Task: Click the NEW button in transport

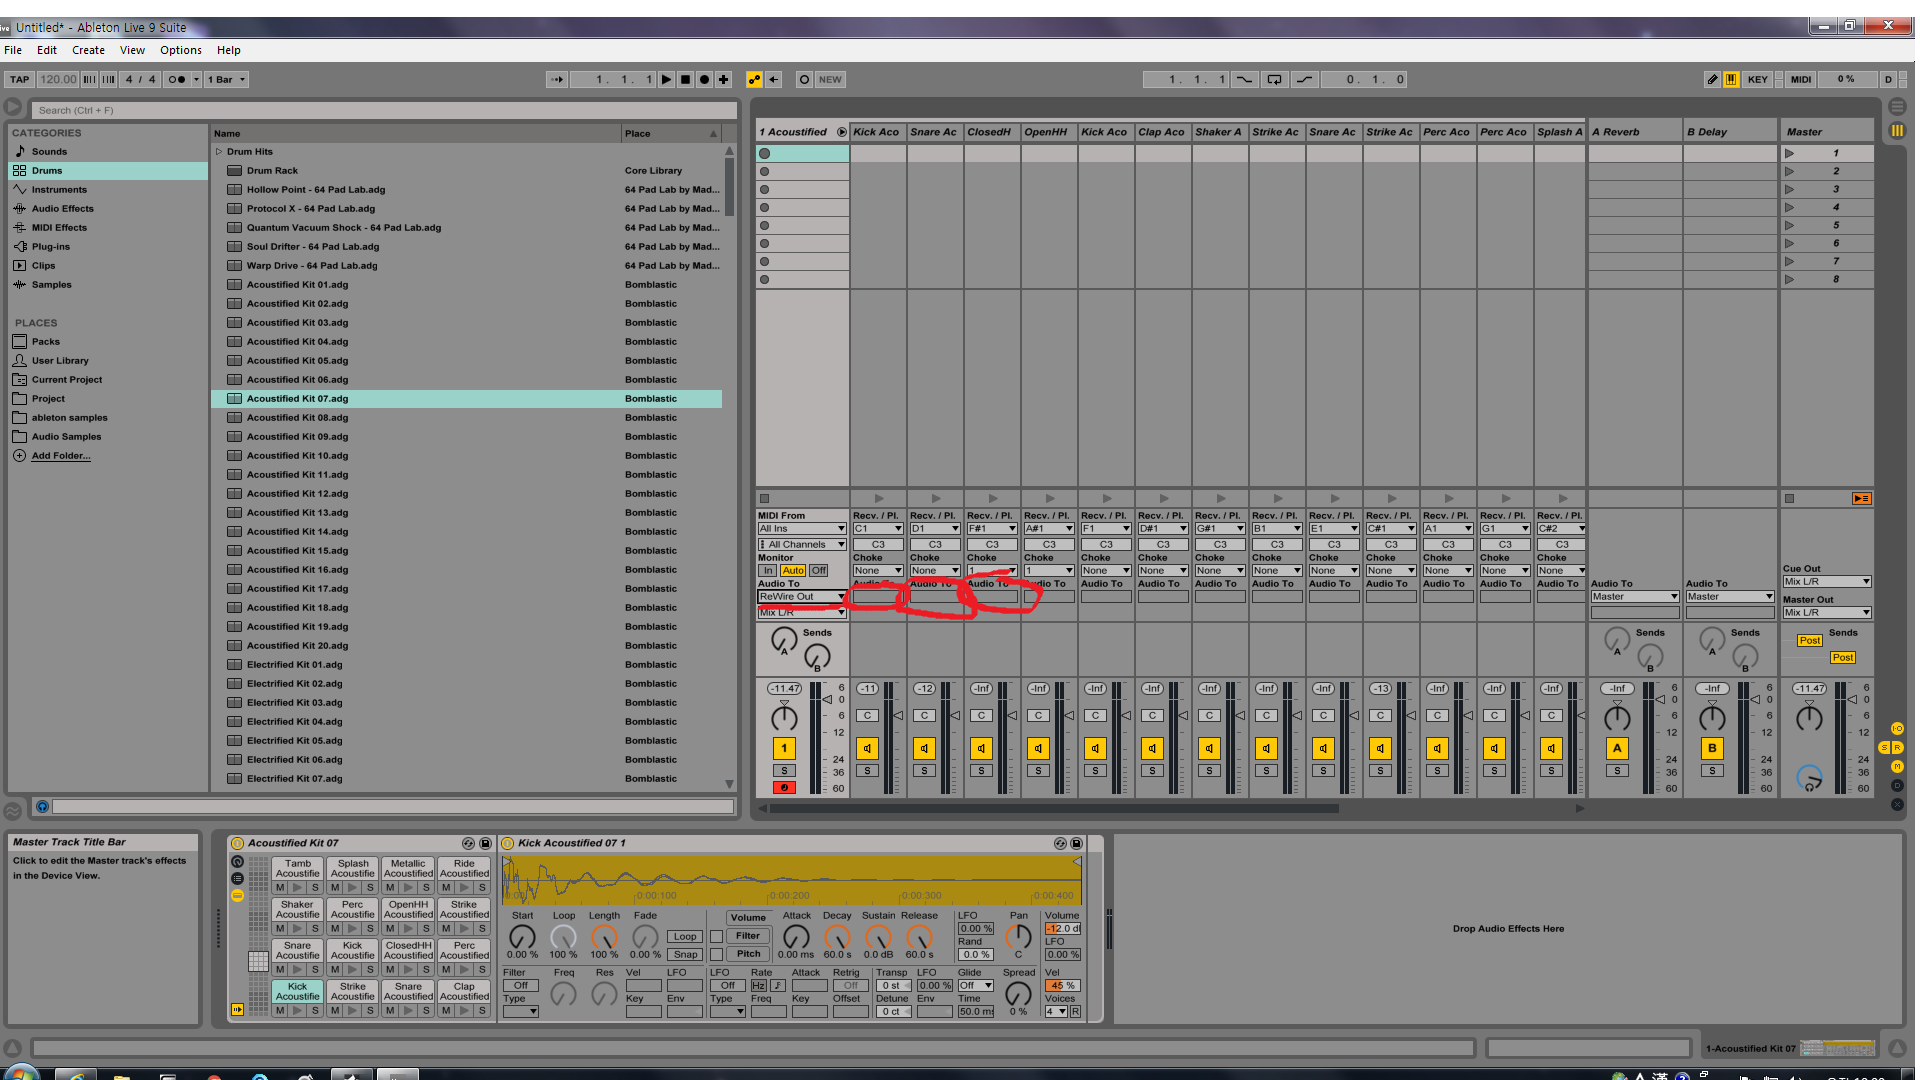Action: pyautogui.click(x=830, y=79)
